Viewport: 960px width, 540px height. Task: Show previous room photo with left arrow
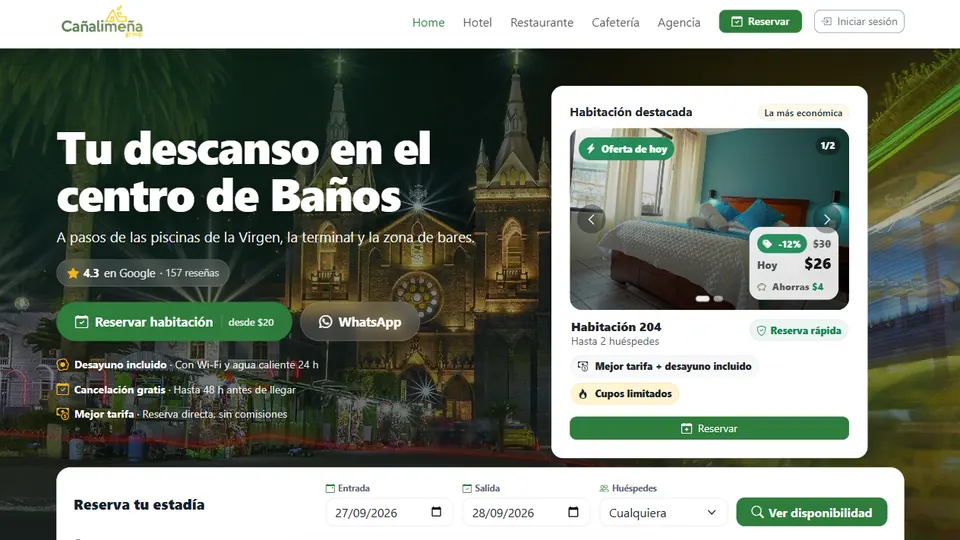(591, 219)
